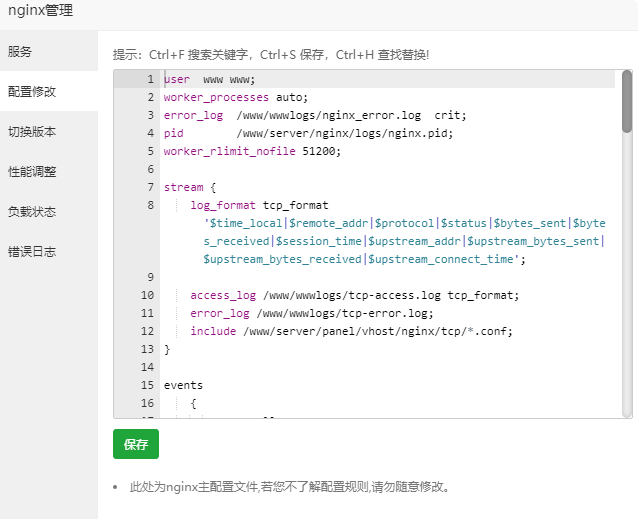Switch to the 切换版本 tab

[32, 131]
